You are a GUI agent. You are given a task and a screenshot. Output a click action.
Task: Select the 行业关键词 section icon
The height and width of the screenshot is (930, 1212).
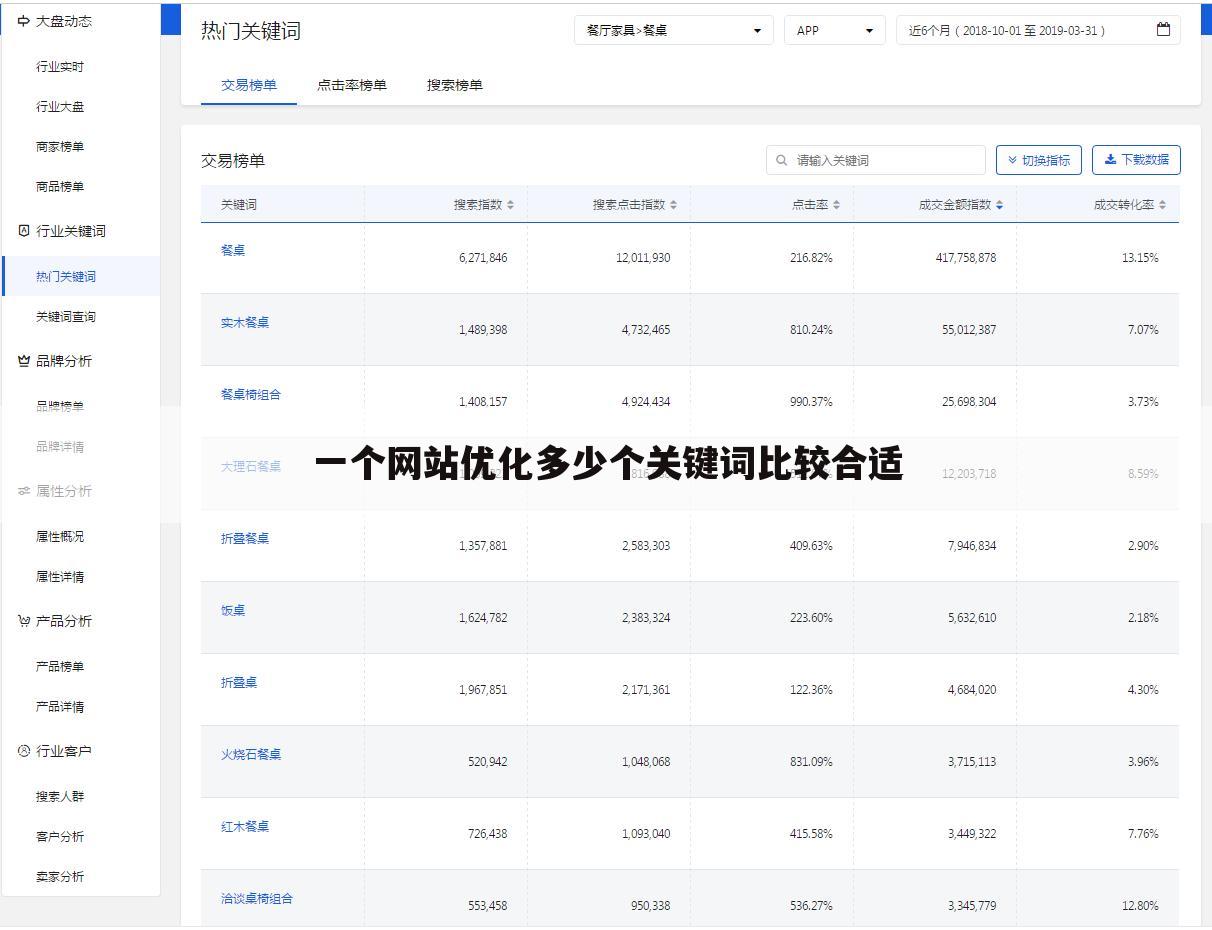pos(23,231)
